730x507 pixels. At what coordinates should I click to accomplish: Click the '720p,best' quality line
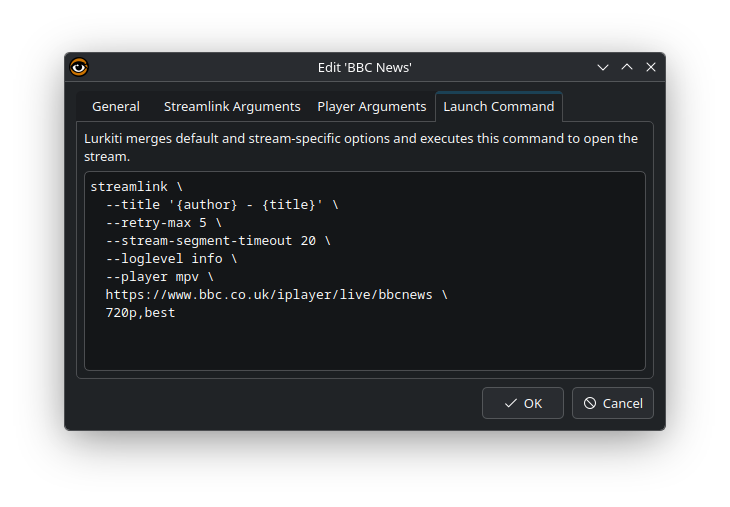(x=141, y=313)
